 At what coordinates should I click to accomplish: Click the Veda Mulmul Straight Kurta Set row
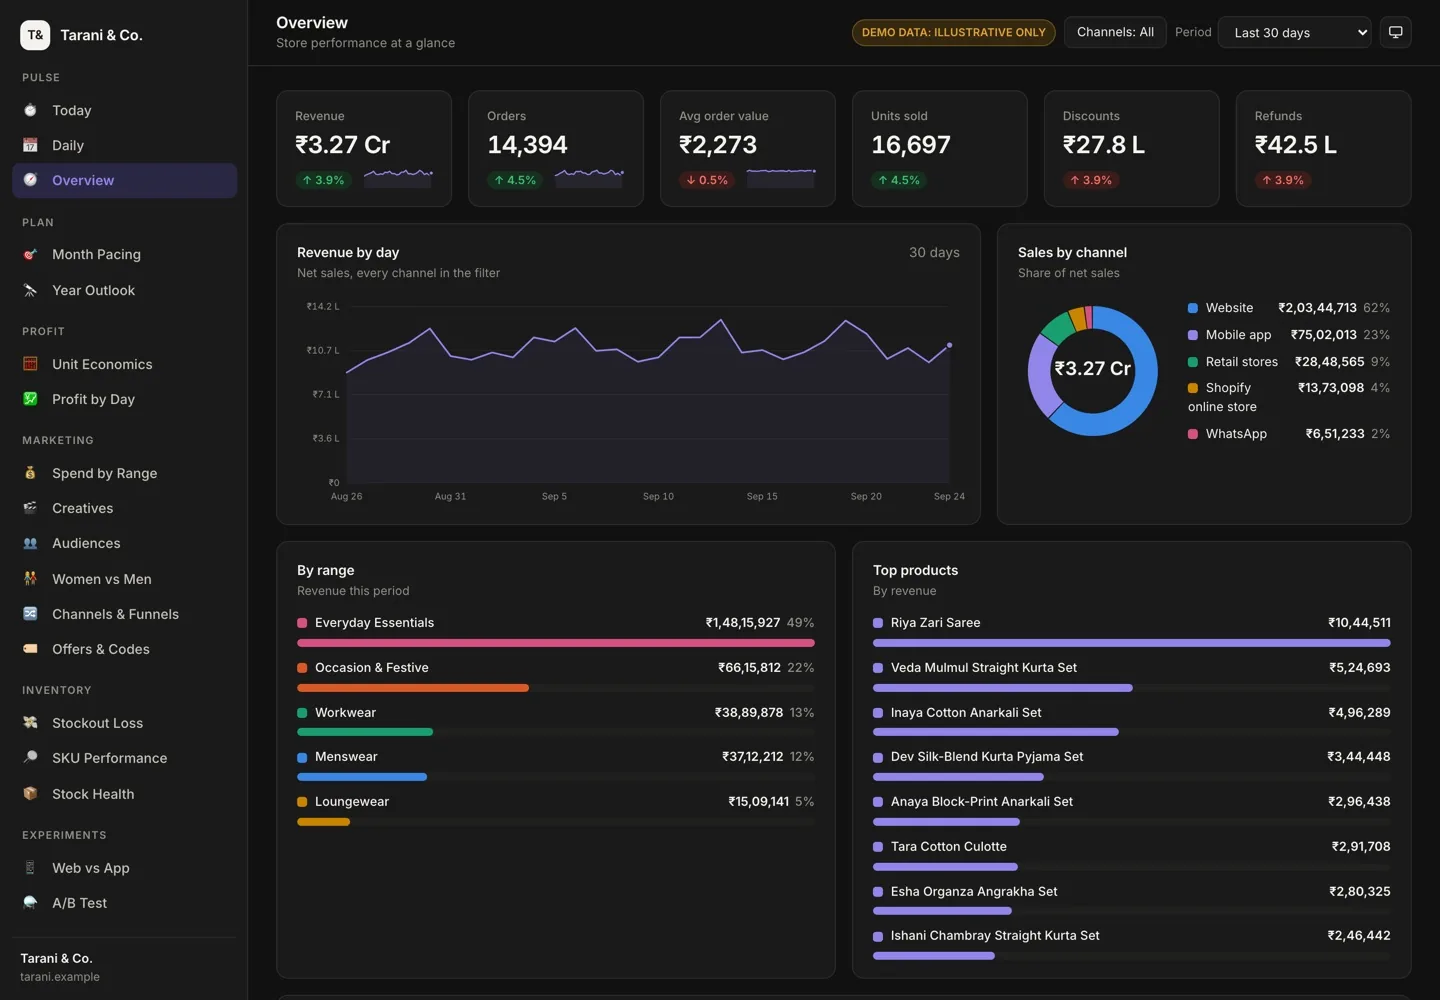click(1132, 677)
